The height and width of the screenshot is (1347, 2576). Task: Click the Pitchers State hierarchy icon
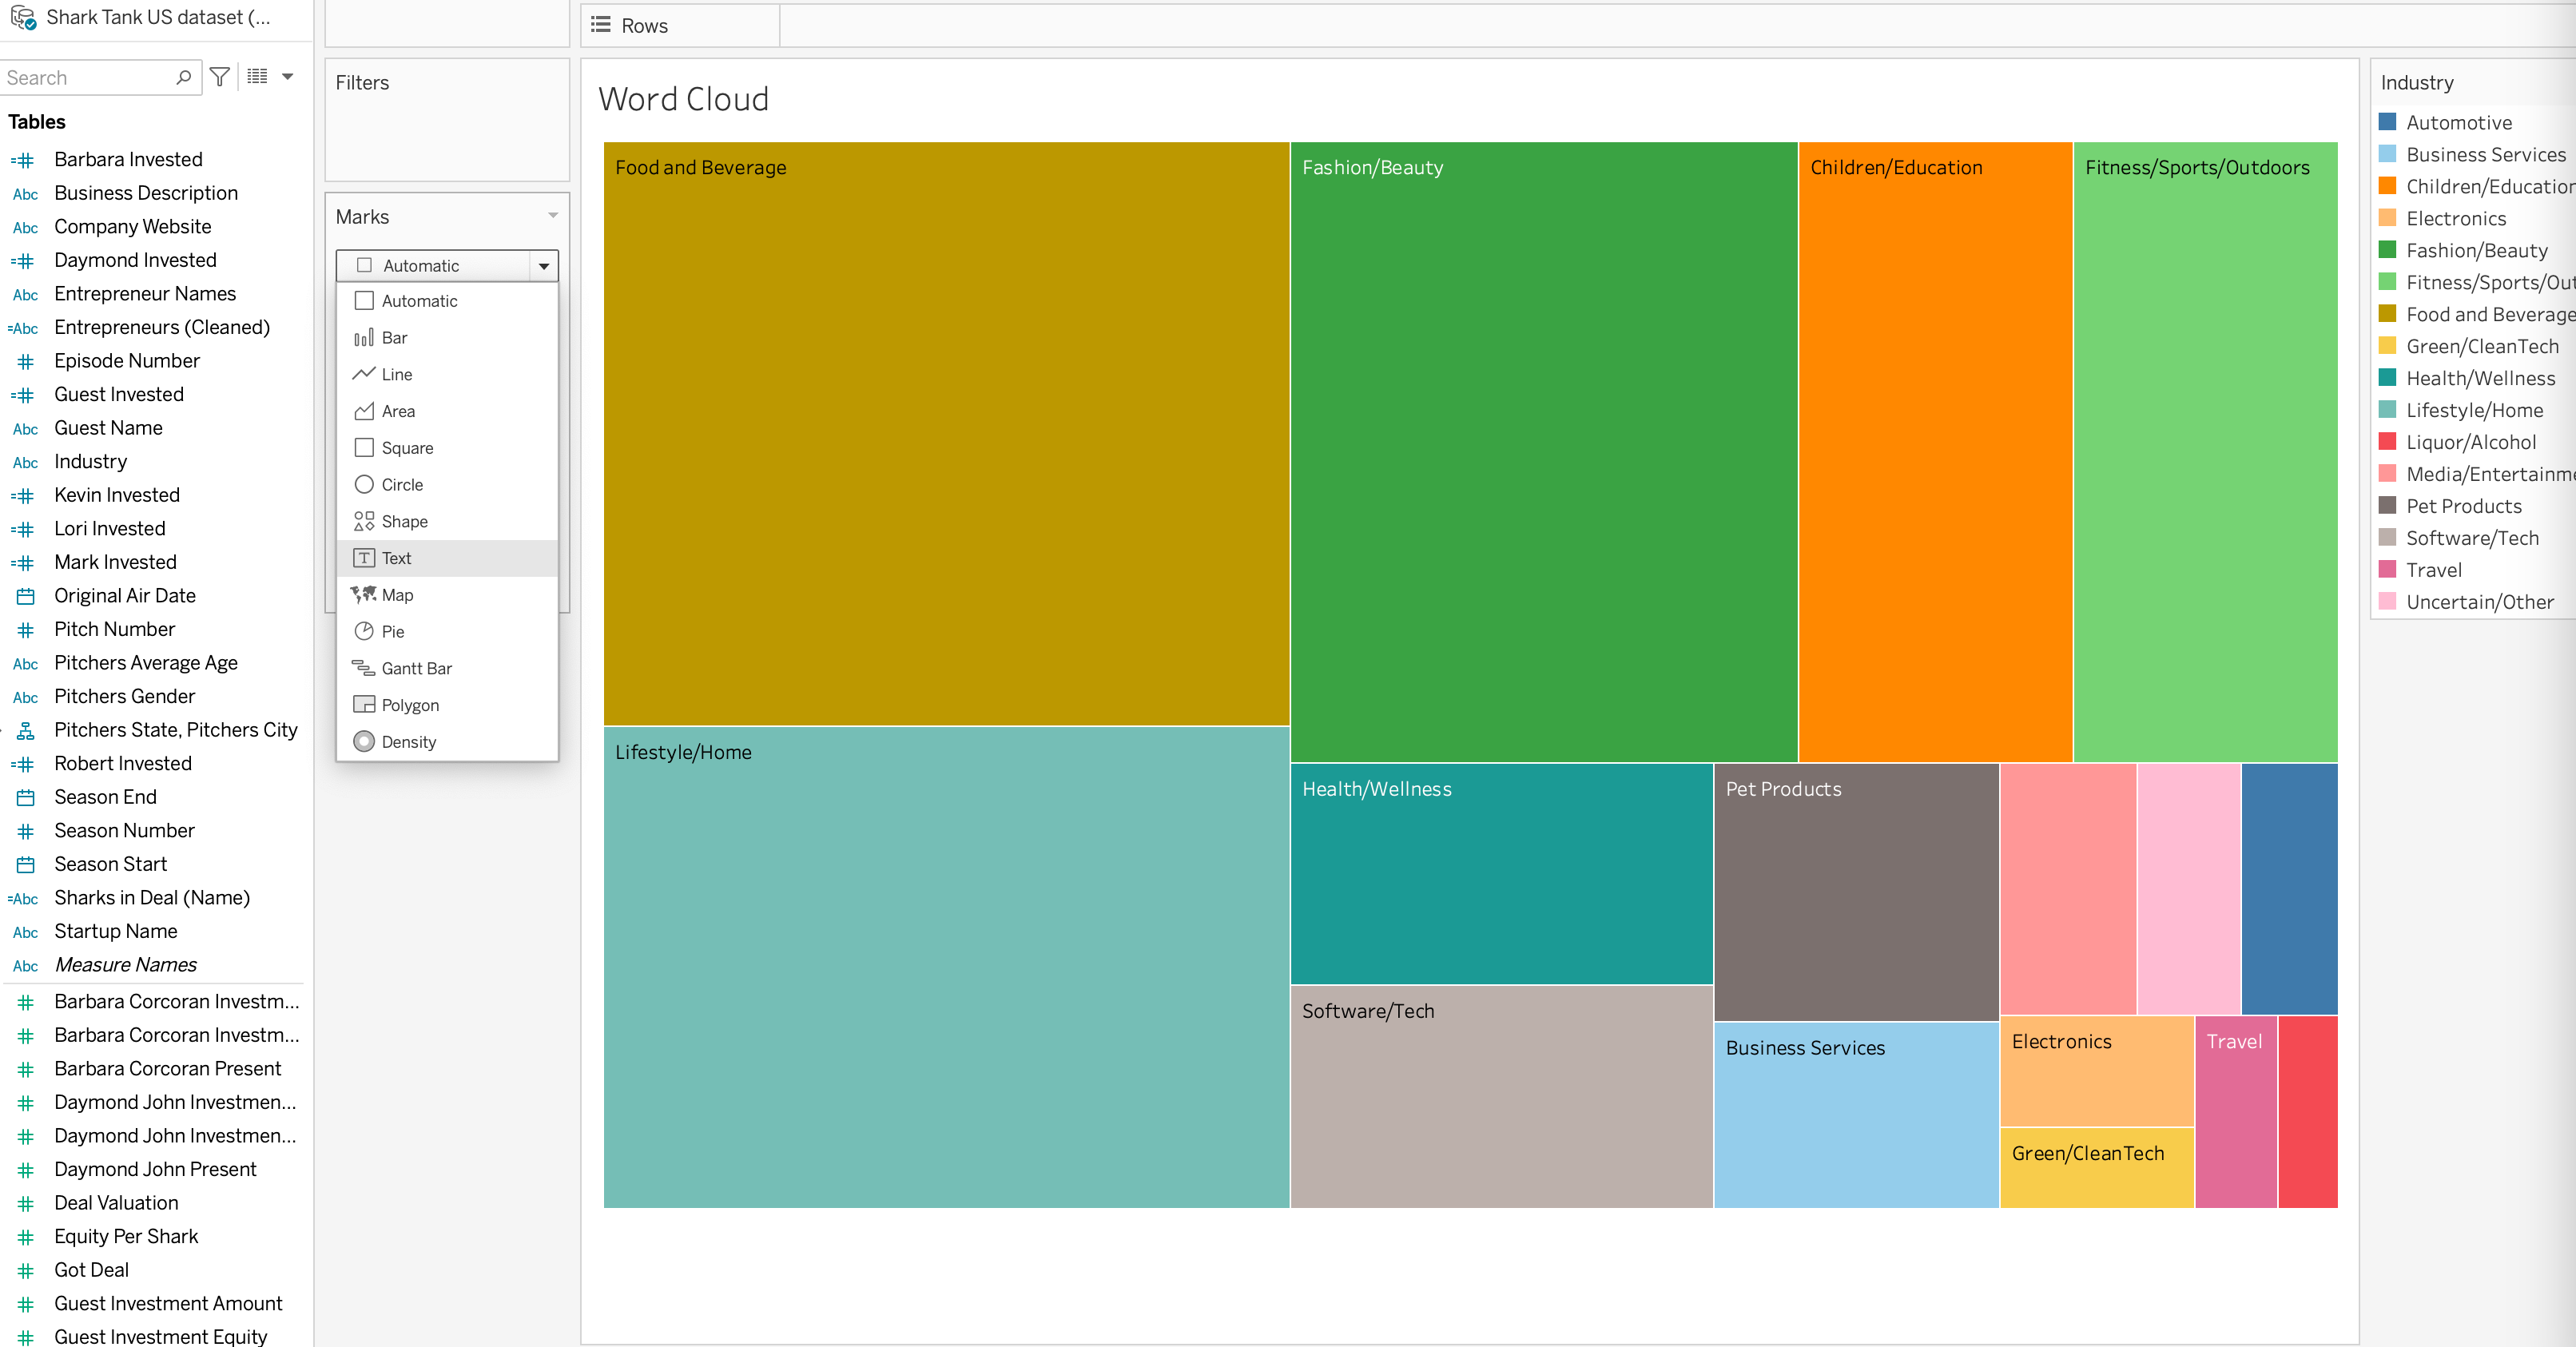[x=26, y=730]
